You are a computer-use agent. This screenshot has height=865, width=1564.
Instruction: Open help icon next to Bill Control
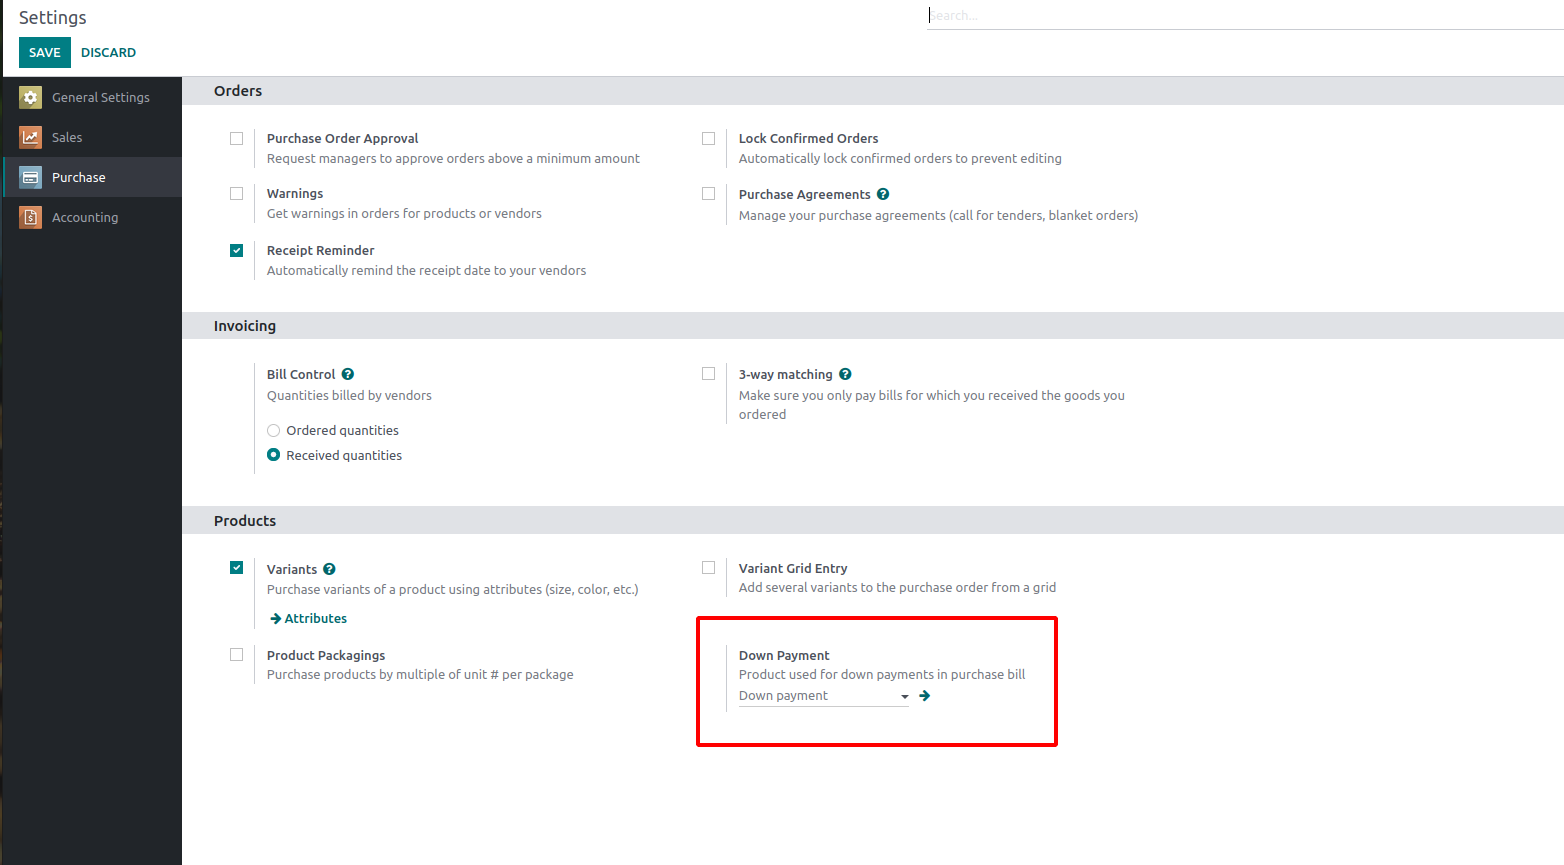[348, 374]
